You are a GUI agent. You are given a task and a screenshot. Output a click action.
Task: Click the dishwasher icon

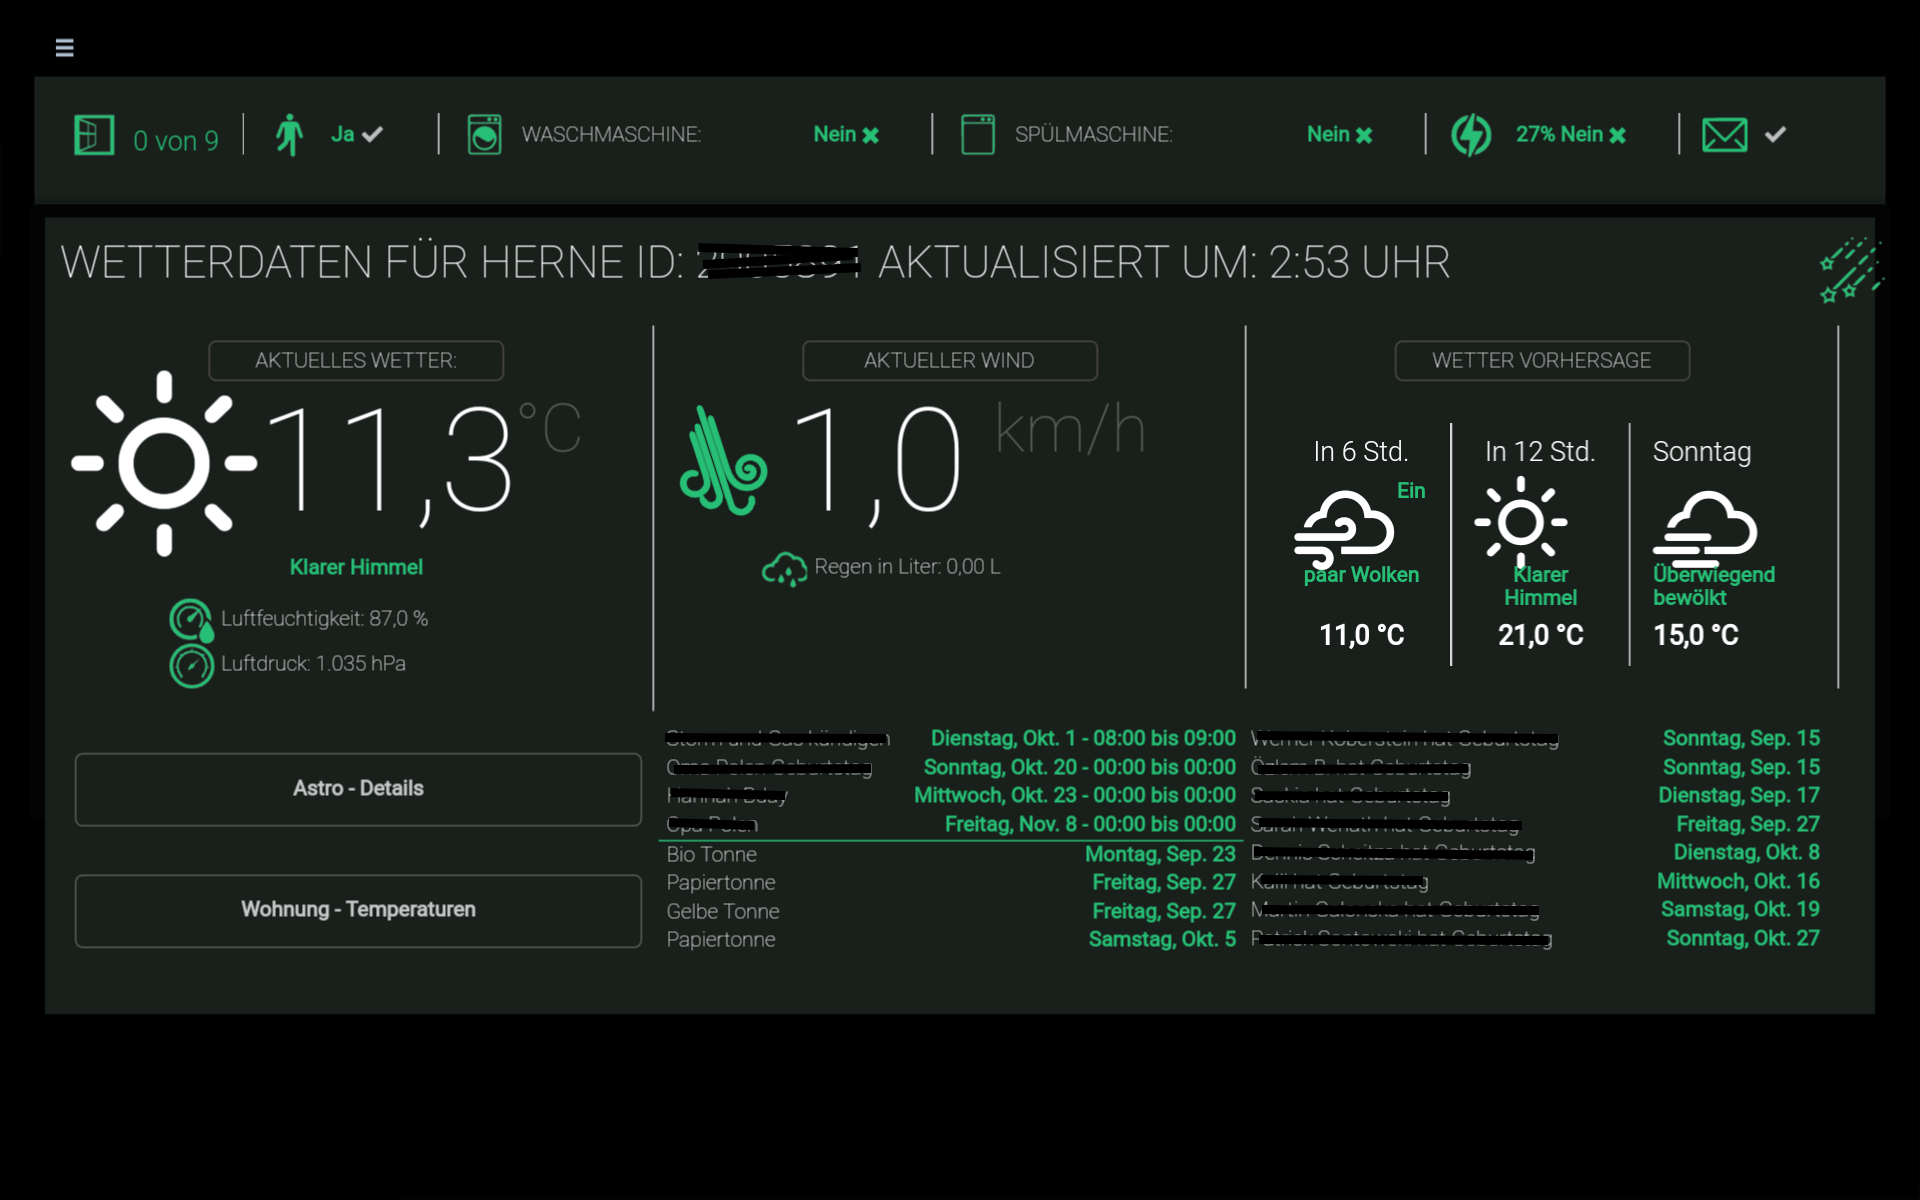977,135
